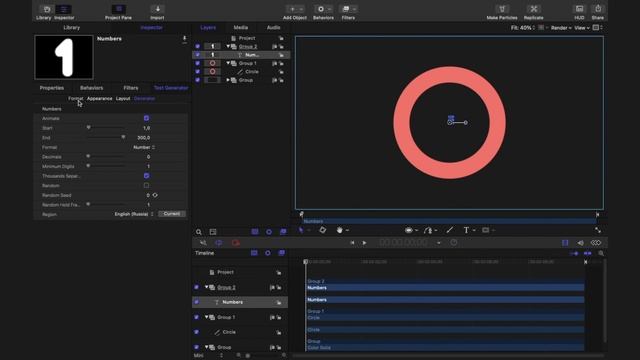
Task: Open the Format Number dropdown
Action: coord(144,147)
